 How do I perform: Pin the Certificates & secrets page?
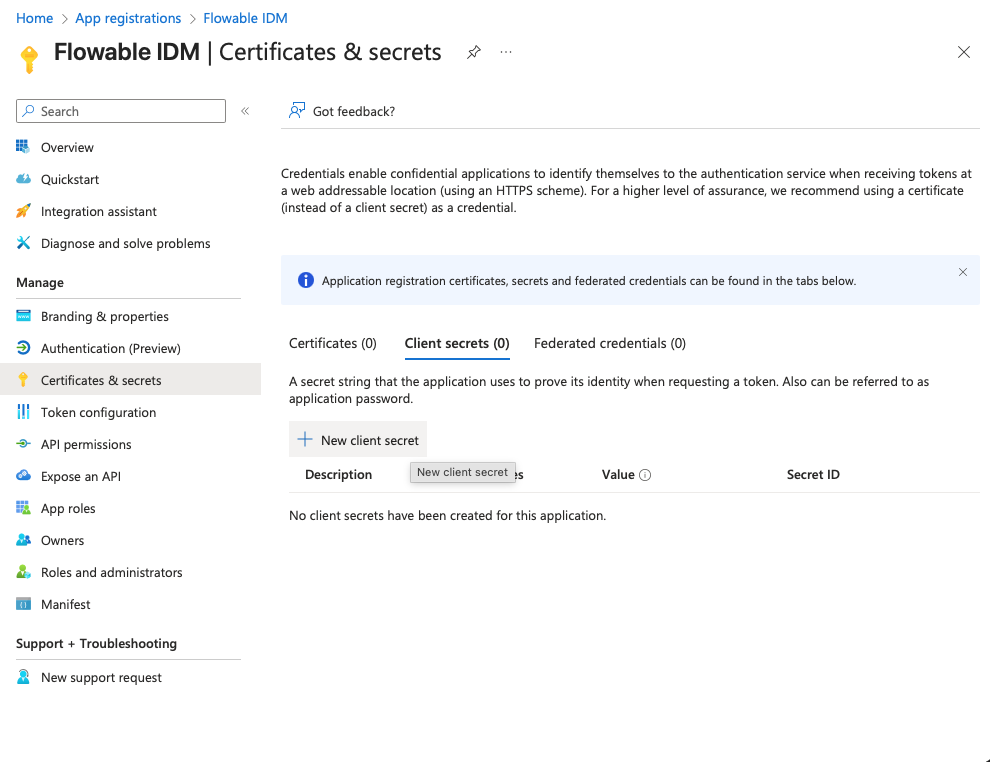coord(474,52)
